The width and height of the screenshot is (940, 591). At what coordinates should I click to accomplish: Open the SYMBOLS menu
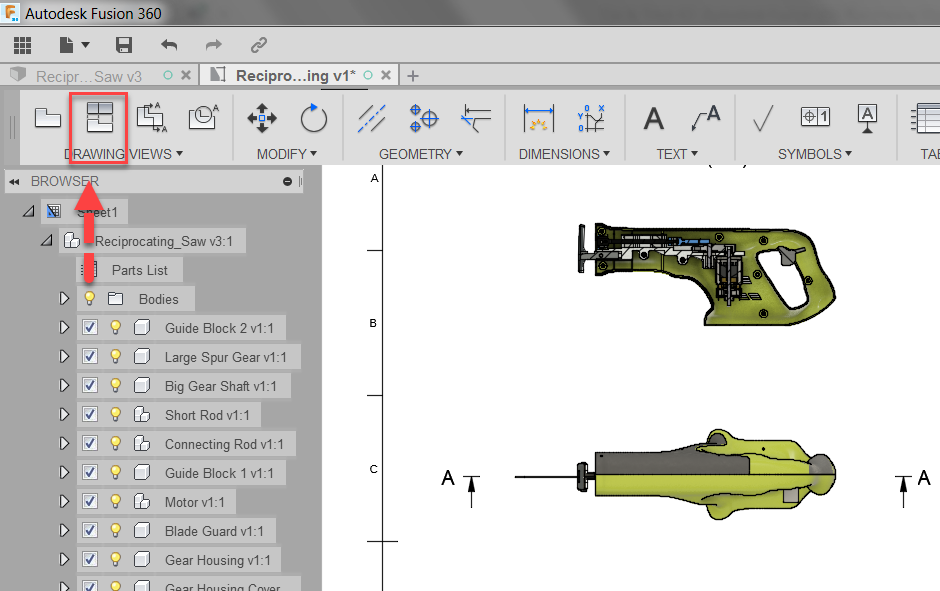(815, 154)
